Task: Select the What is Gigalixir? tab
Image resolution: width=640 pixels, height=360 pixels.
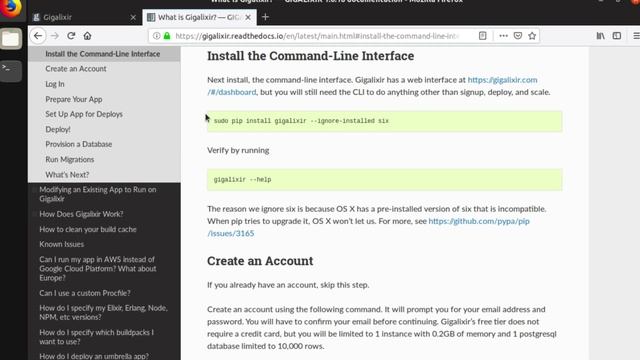Action: pos(200,18)
